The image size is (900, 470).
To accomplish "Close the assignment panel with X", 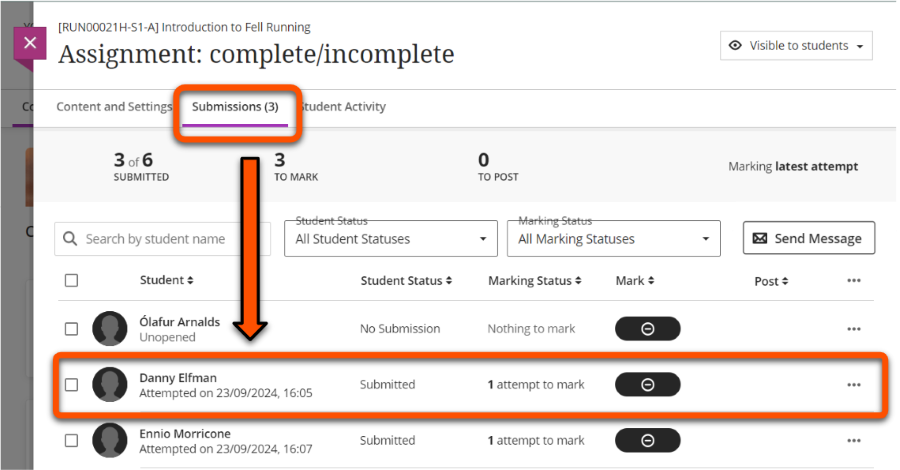I will [x=30, y=44].
